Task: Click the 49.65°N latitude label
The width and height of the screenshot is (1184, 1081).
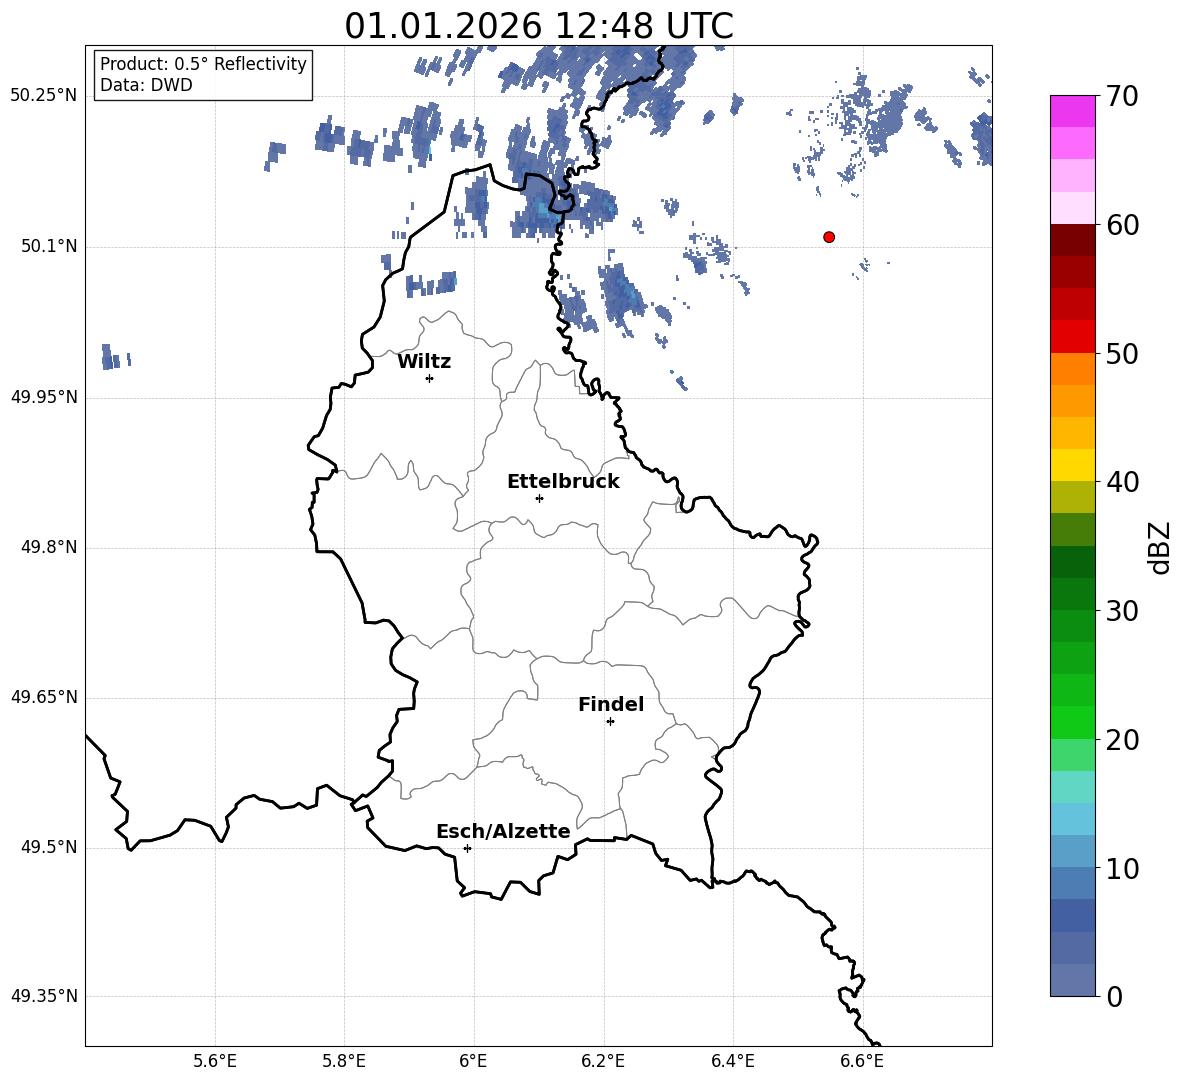Action: (x=44, y=697)
